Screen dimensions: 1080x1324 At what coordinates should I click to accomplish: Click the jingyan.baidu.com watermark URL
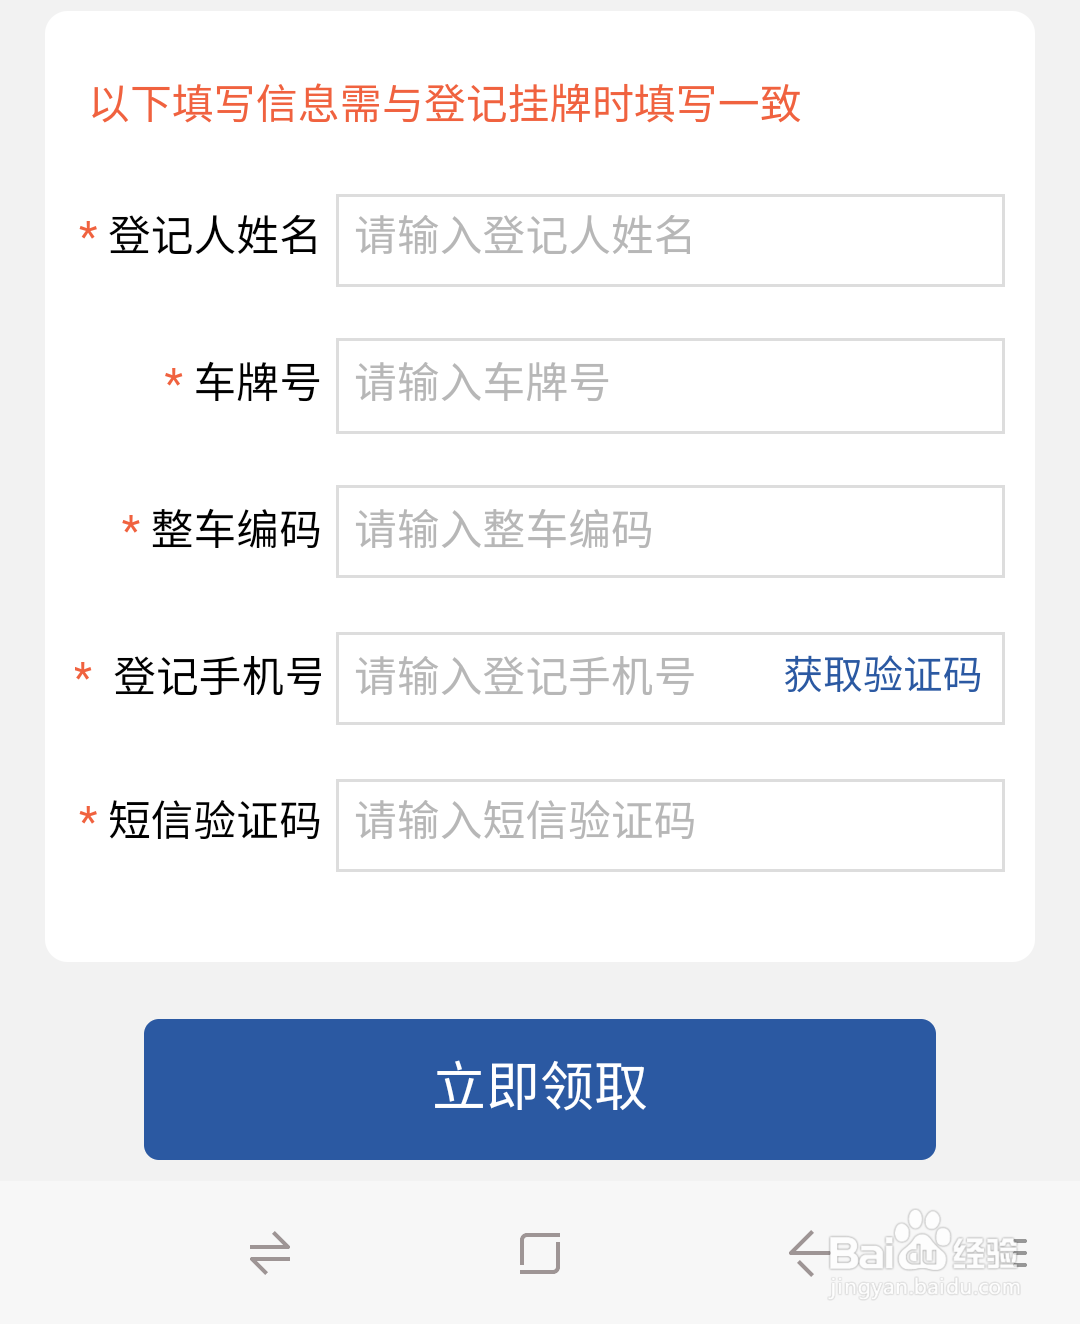pos(924,1287)
